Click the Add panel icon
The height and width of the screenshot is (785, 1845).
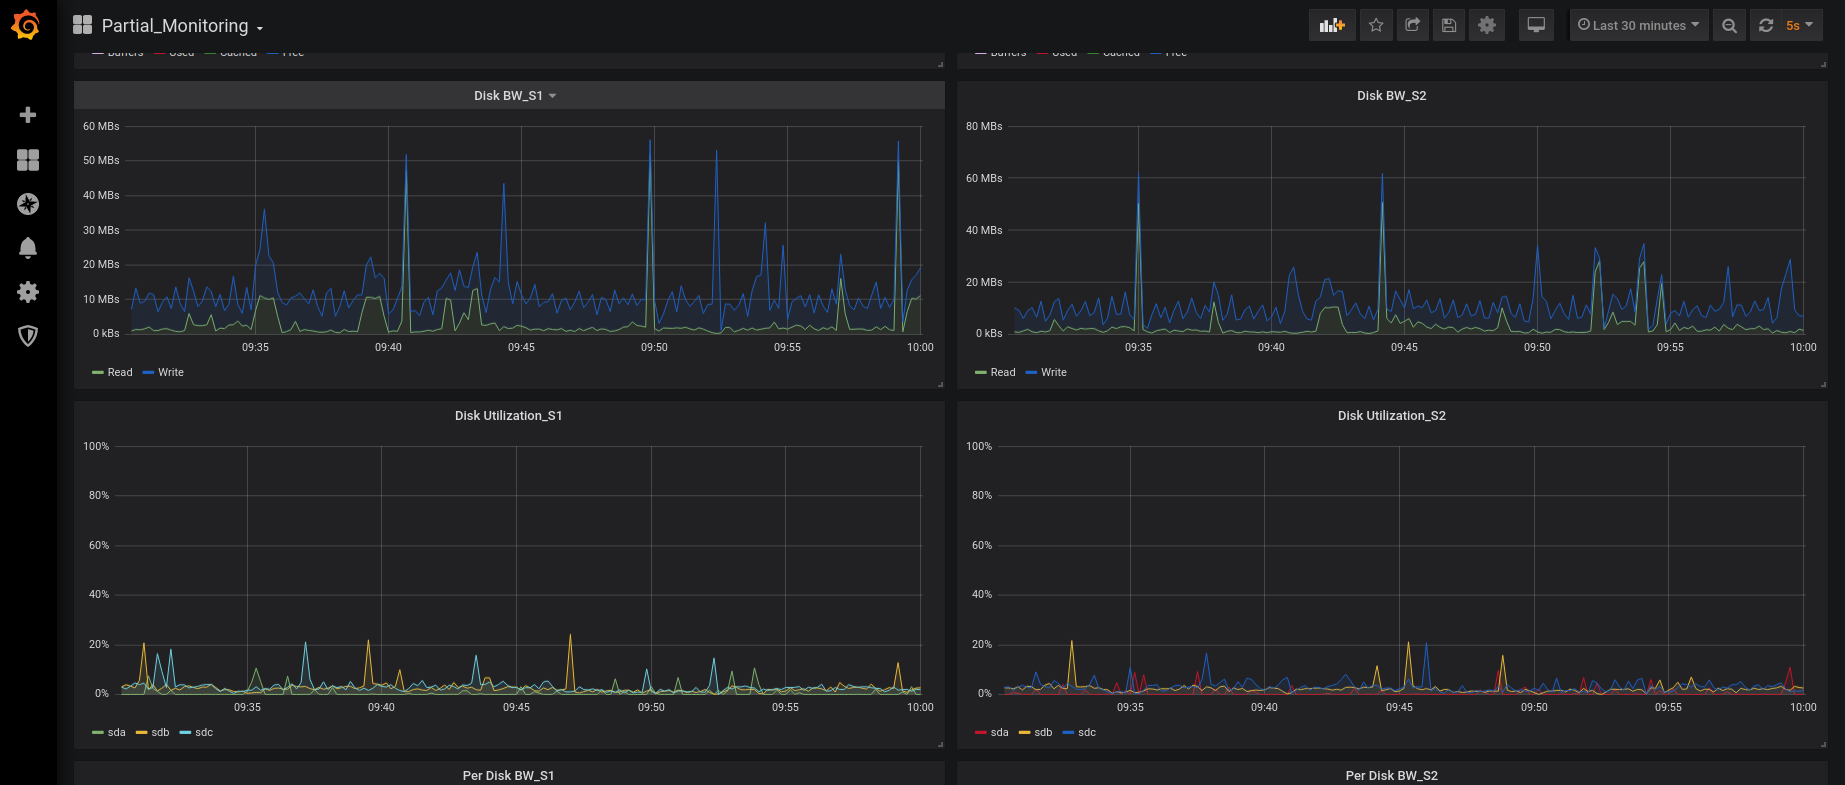(1332, 25)
